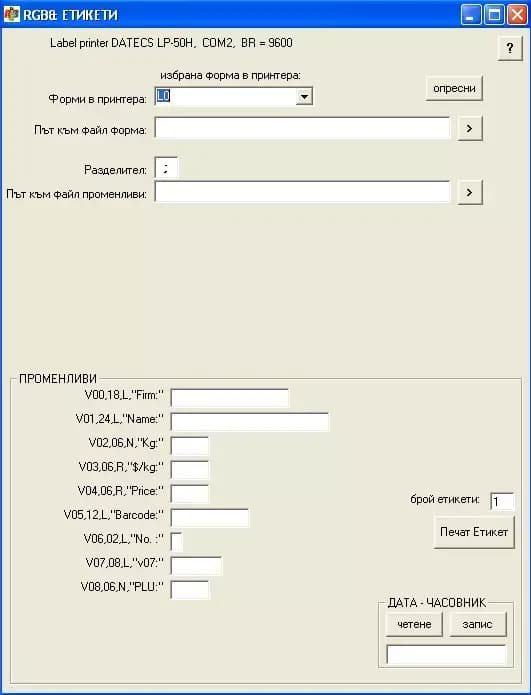The image size is (531, 695).
Task: Click the запис write clock button
Action: [477, 624]
